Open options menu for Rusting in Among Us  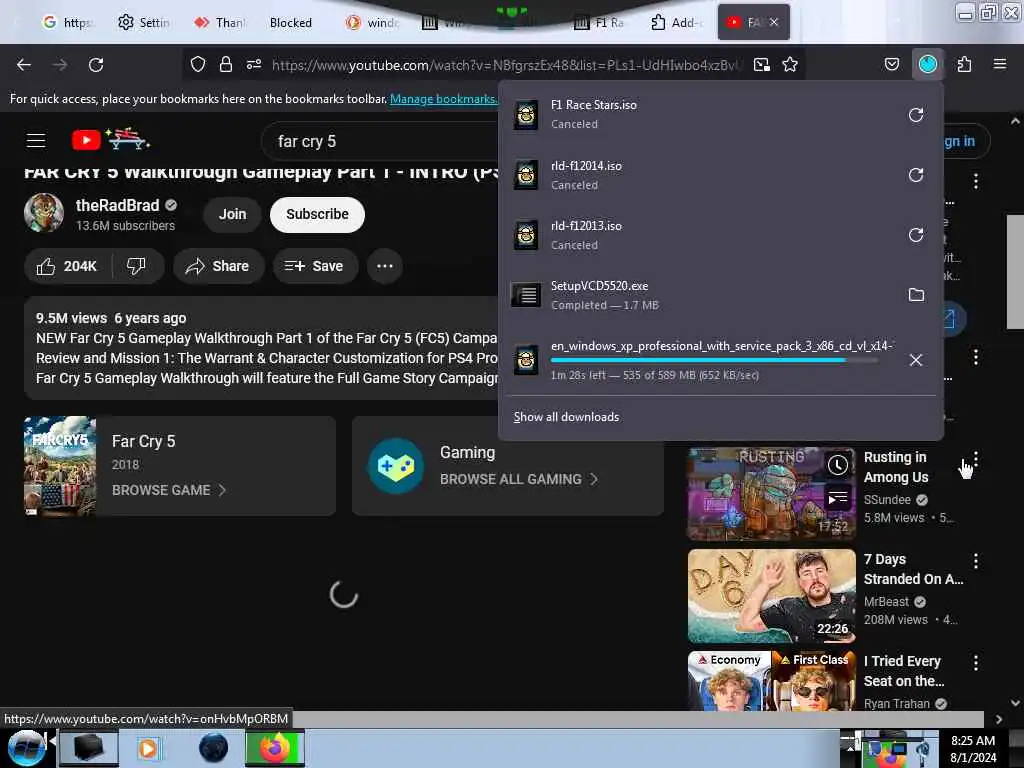[975, 458]
